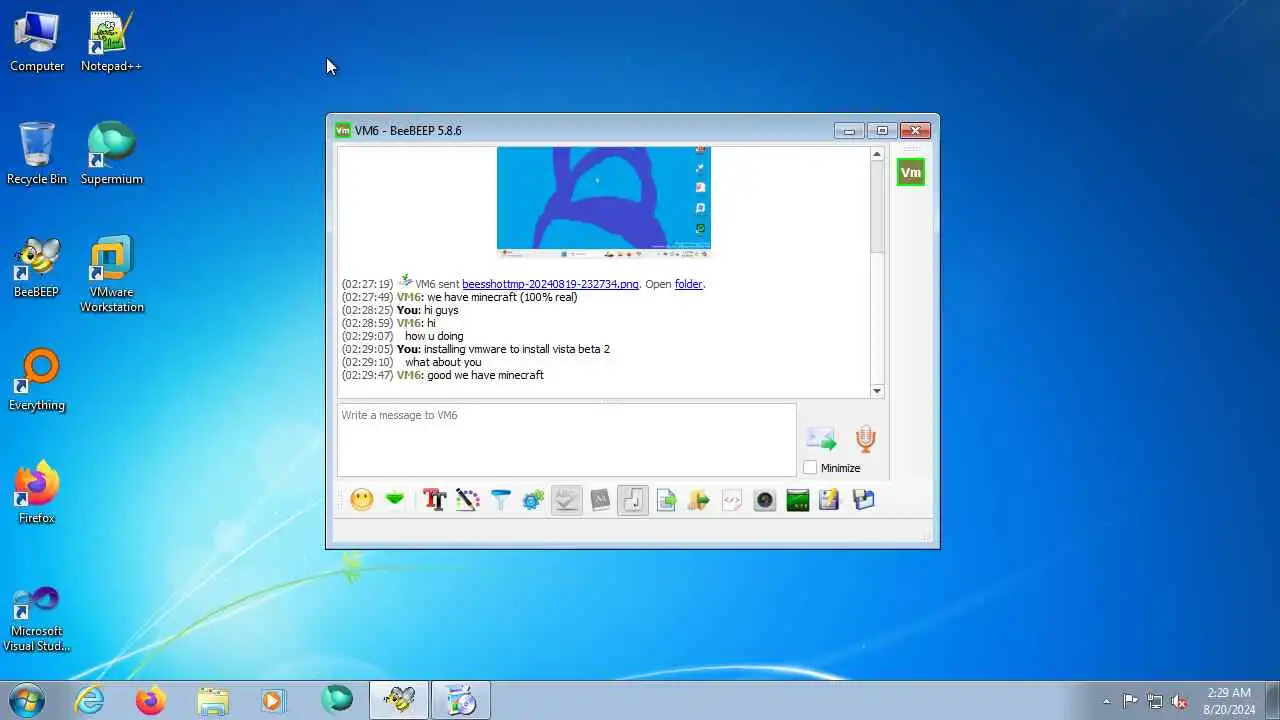The height and width of the screenshot is (720, 1280).
Task: Open the chat font selector TT icon
Action: [x=434, y=500]
